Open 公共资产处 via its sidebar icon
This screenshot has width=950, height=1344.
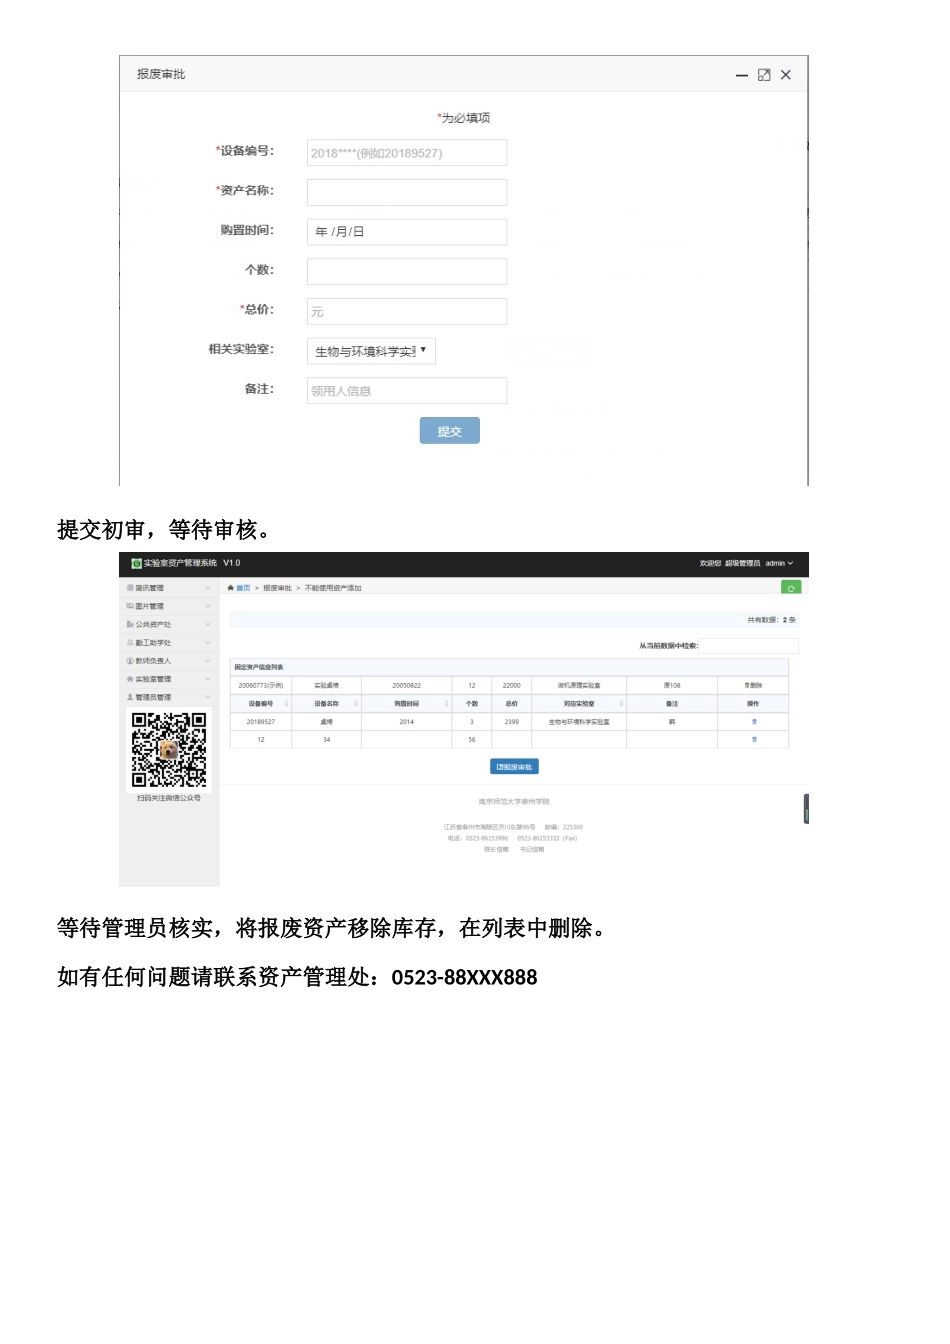click(x=130, y=624)
